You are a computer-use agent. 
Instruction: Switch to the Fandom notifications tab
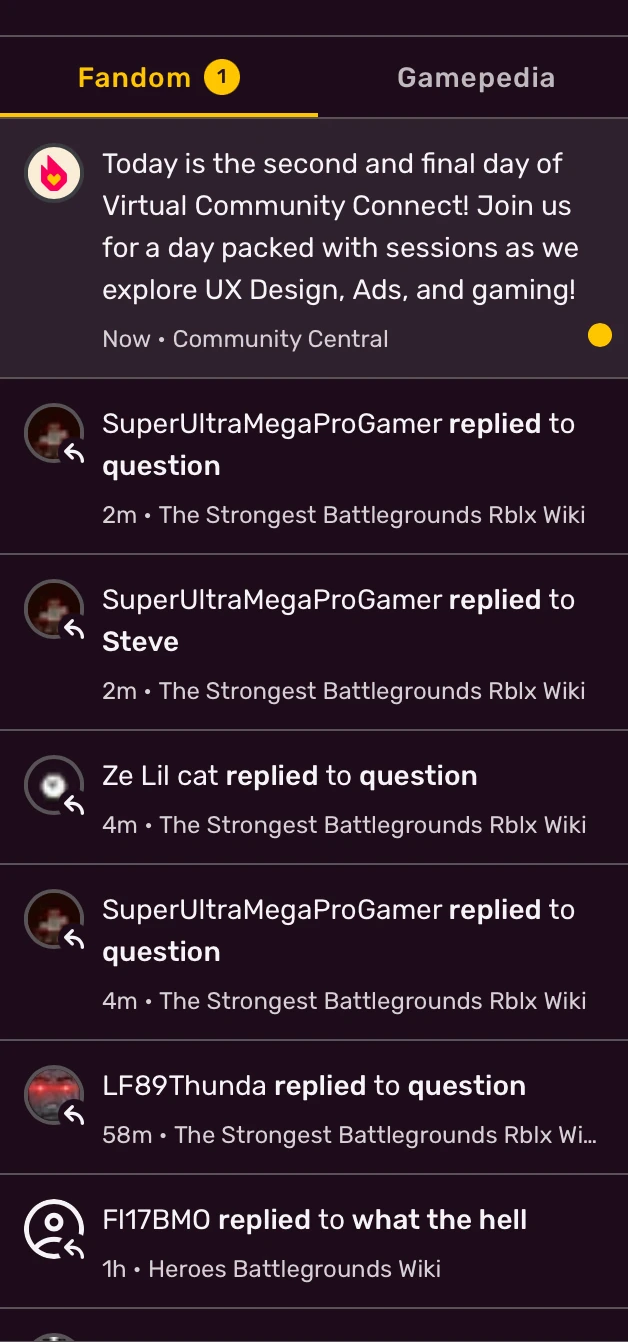(134, 78)
